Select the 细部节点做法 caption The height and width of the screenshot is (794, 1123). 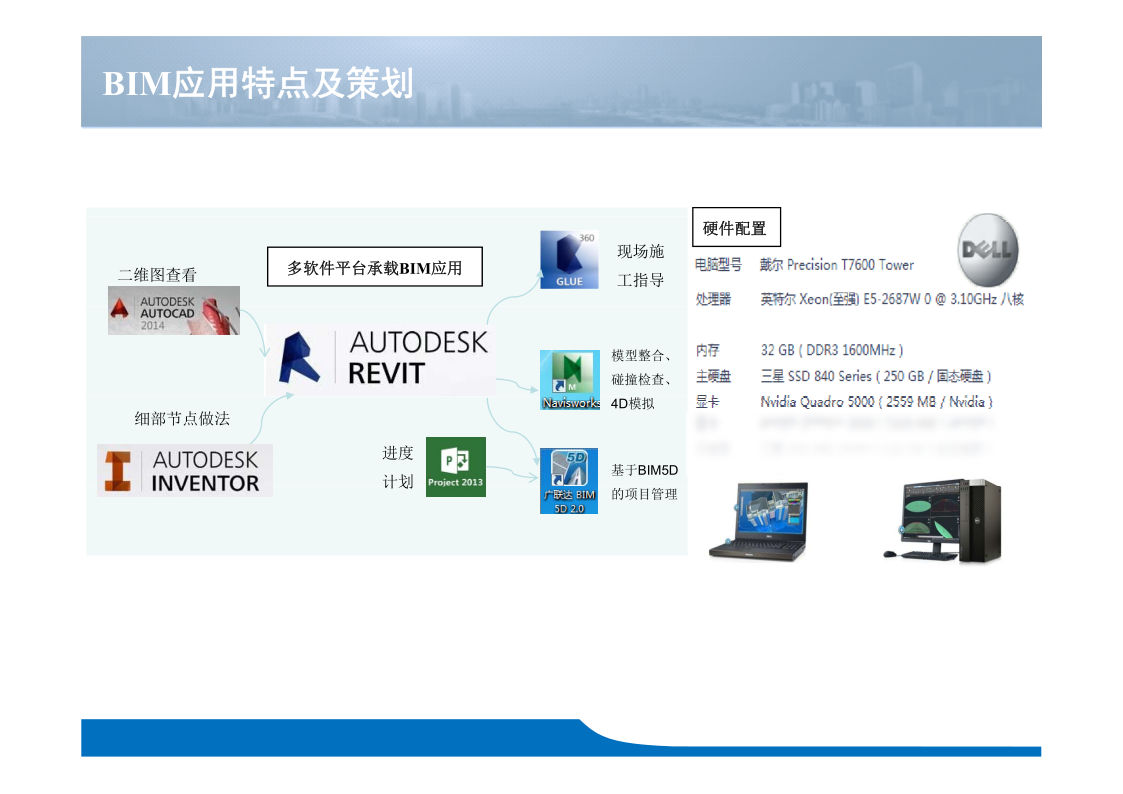182,419
